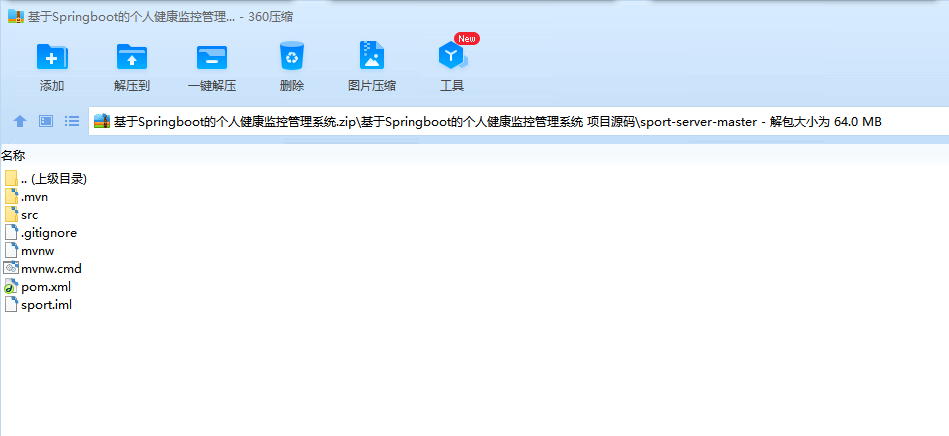The height and width of the screenshot is (436, 949).
Task: Go up one level with arrow icon
Action: pos(20,122)
